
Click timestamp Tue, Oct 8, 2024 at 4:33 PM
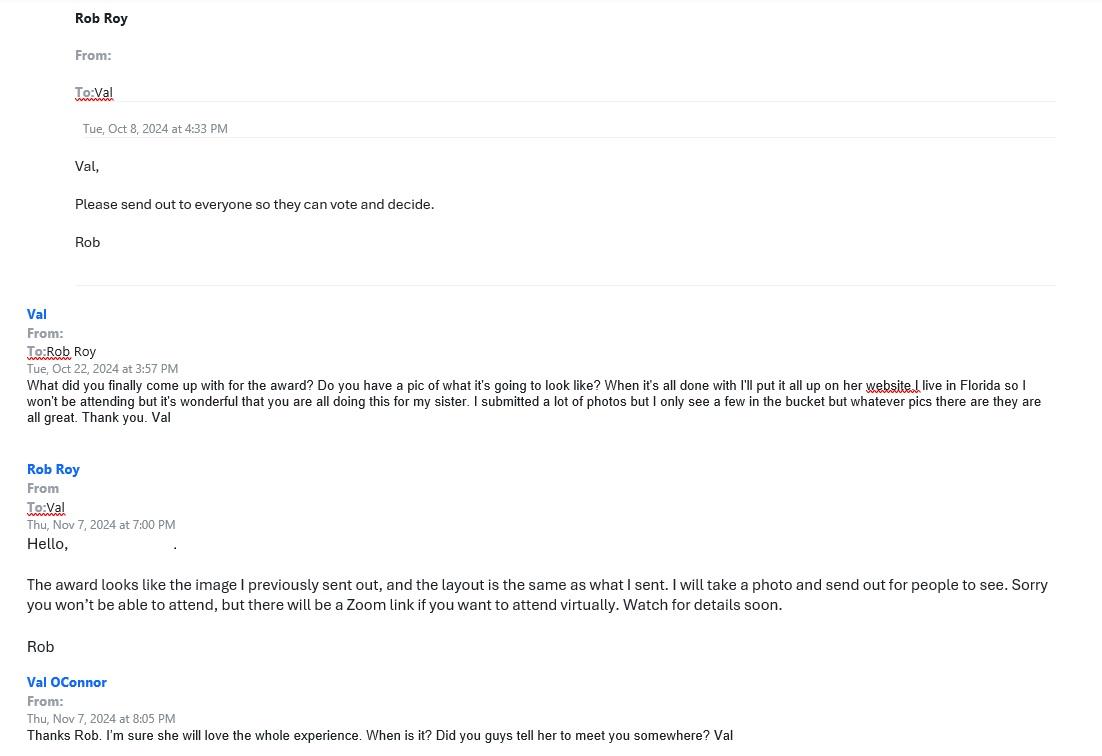coord(155,129)
